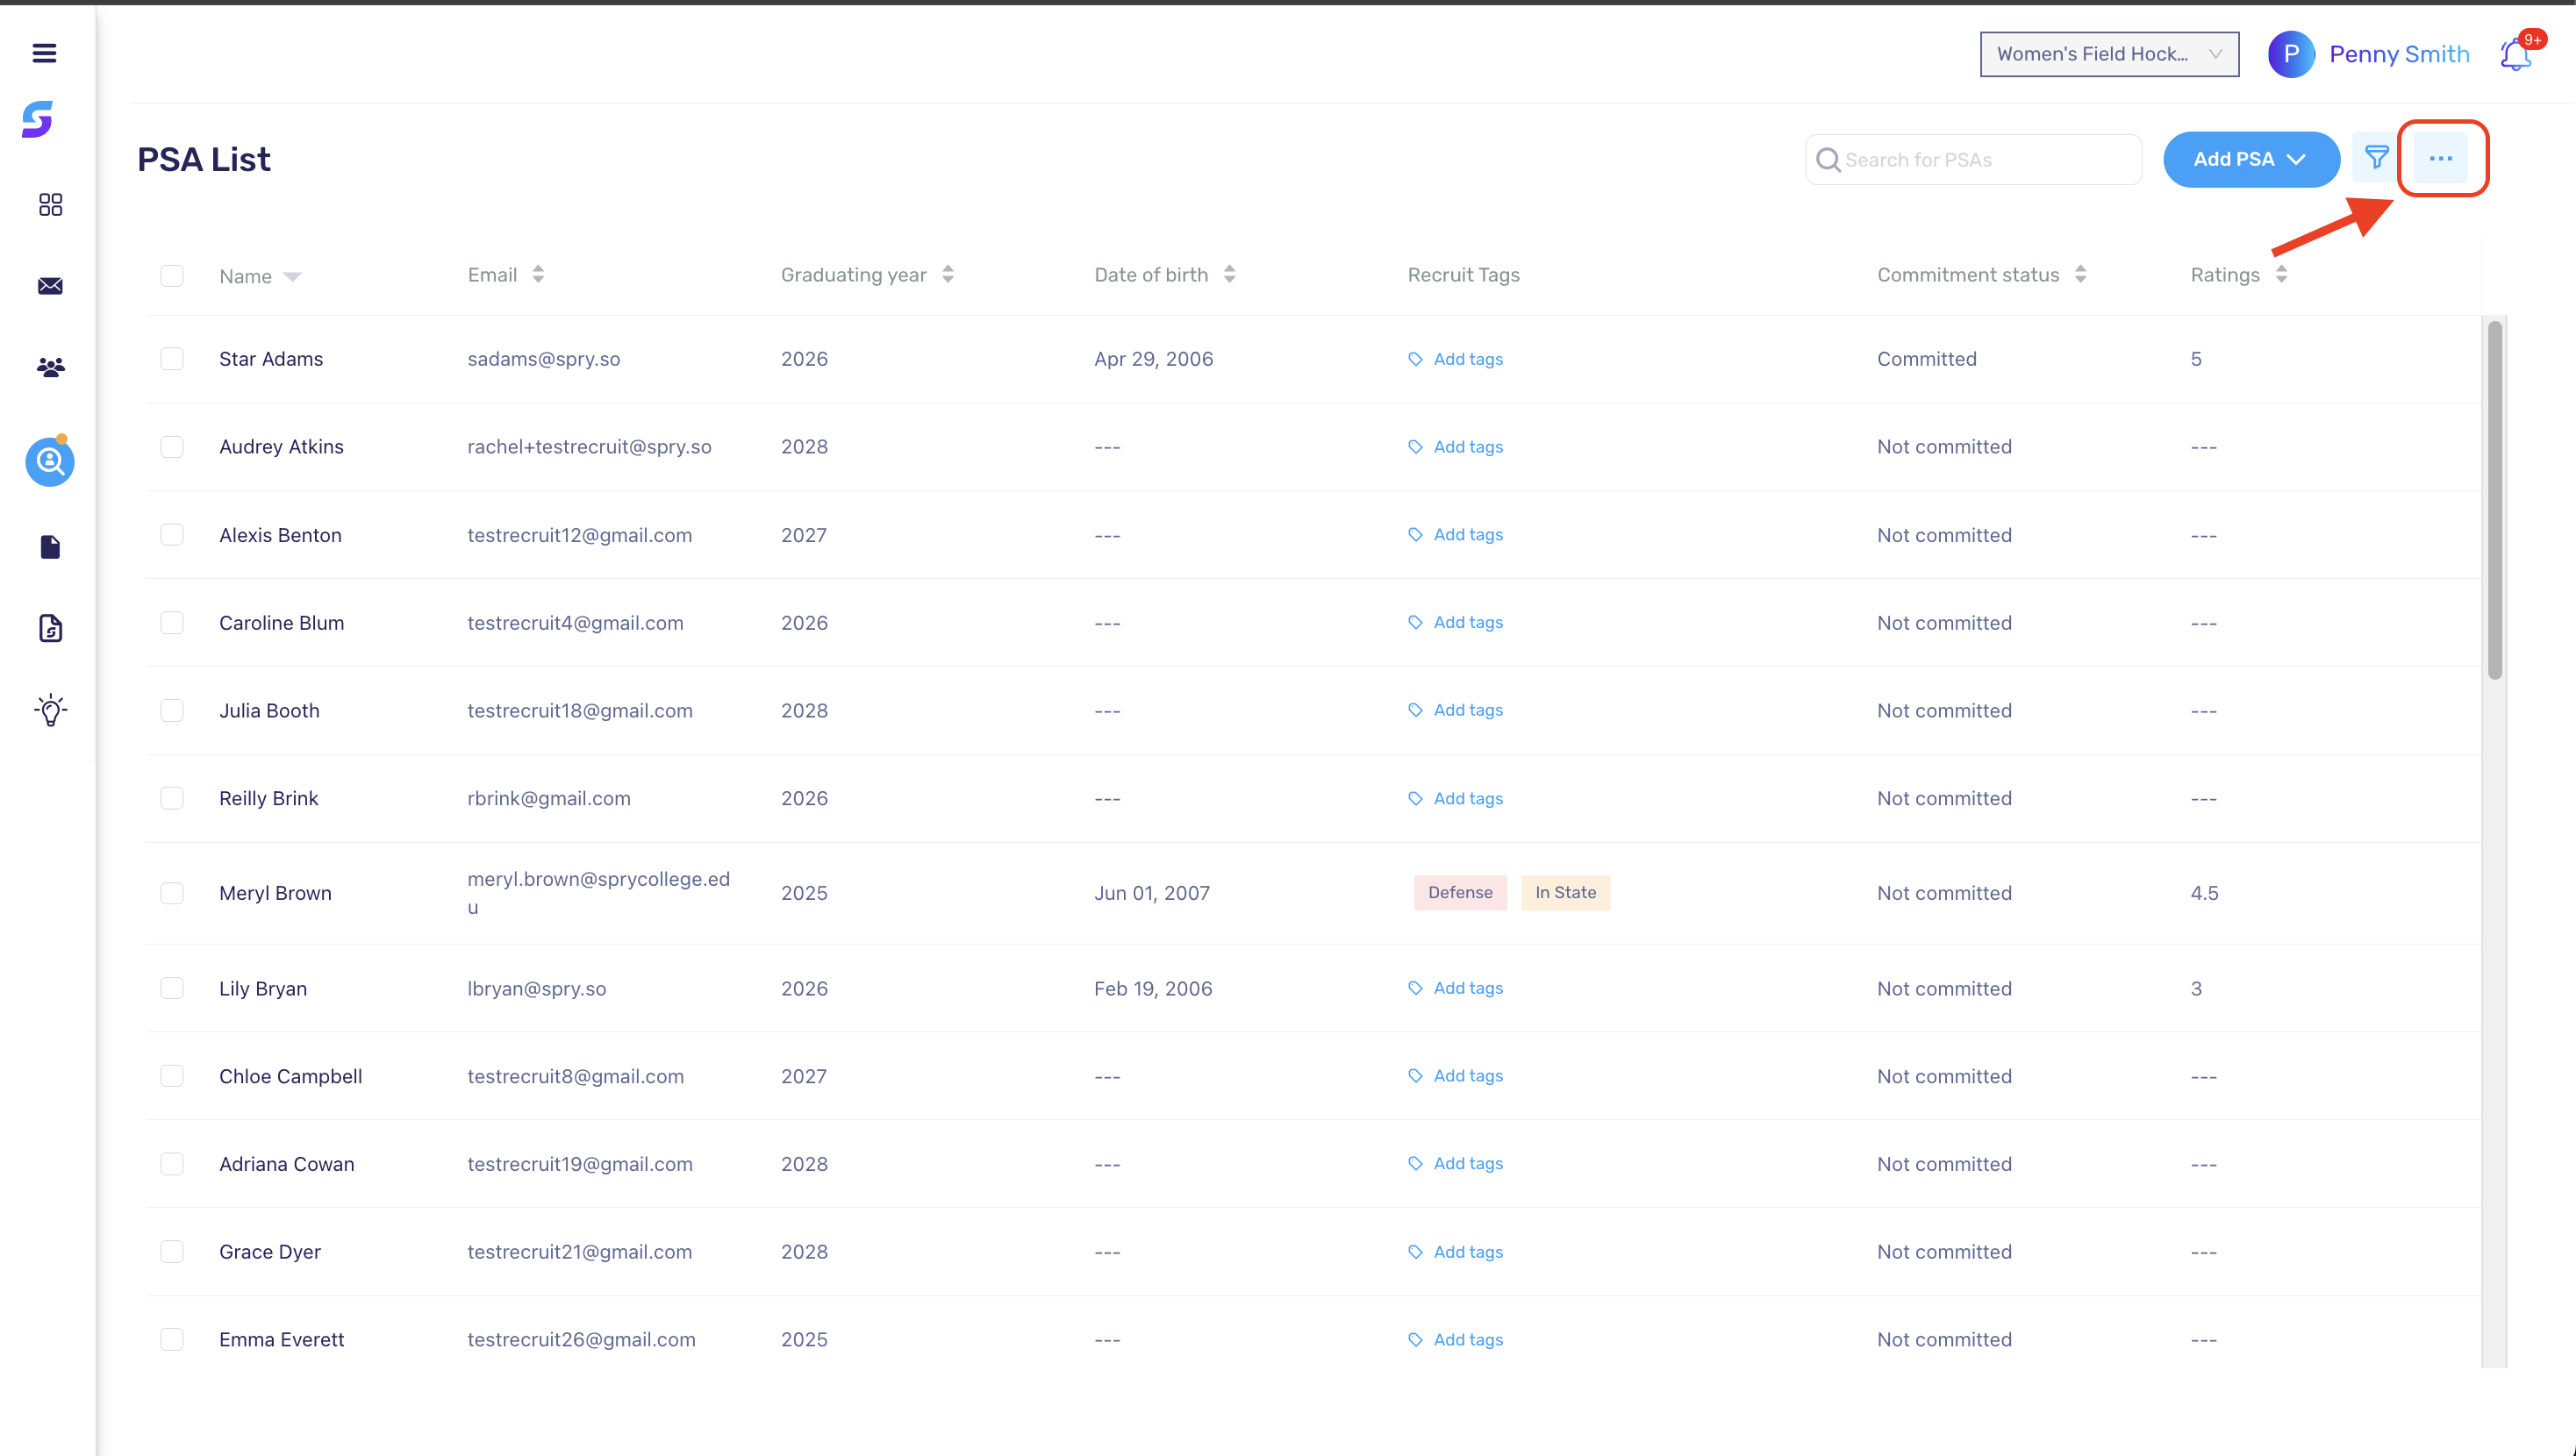
Task: Open the three-dot more options button
Action: 2441,158
